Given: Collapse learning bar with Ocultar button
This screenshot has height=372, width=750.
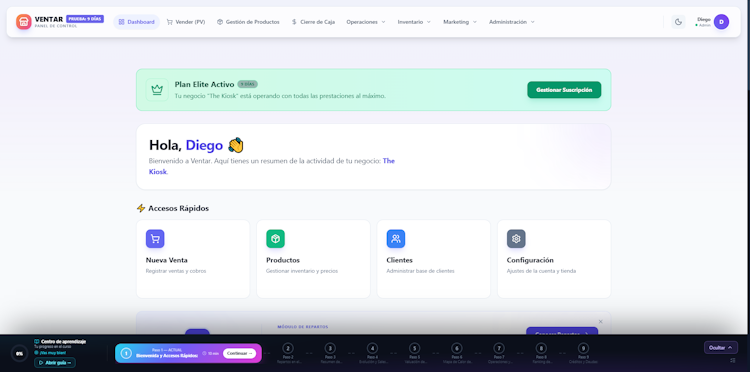Looking at the screenshot, I should [x=720, y=348].
